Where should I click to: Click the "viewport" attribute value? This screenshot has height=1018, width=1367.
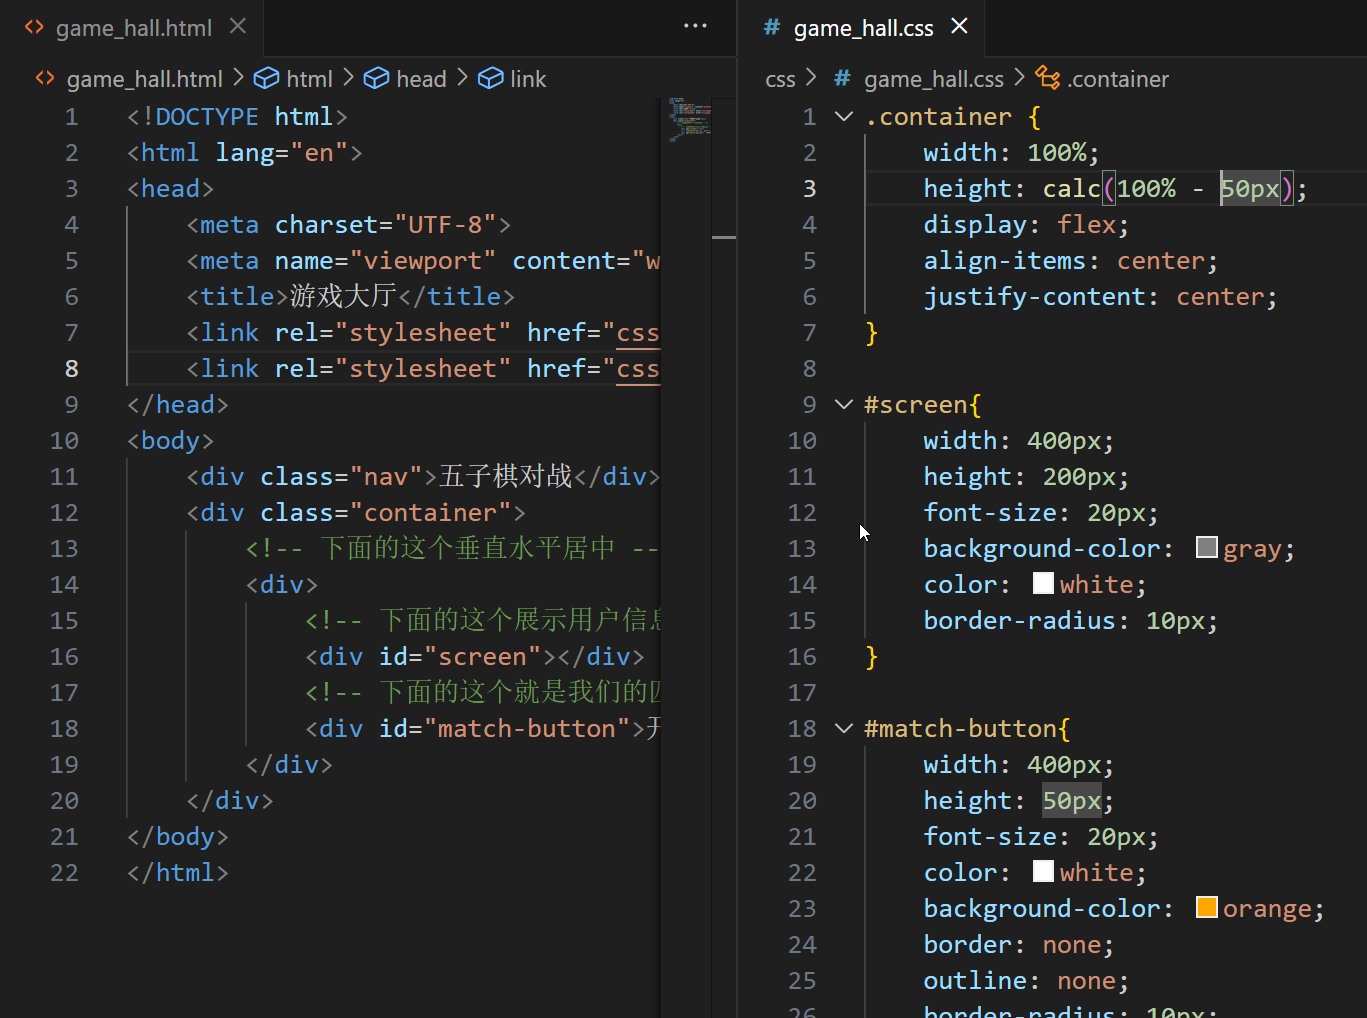423,261
